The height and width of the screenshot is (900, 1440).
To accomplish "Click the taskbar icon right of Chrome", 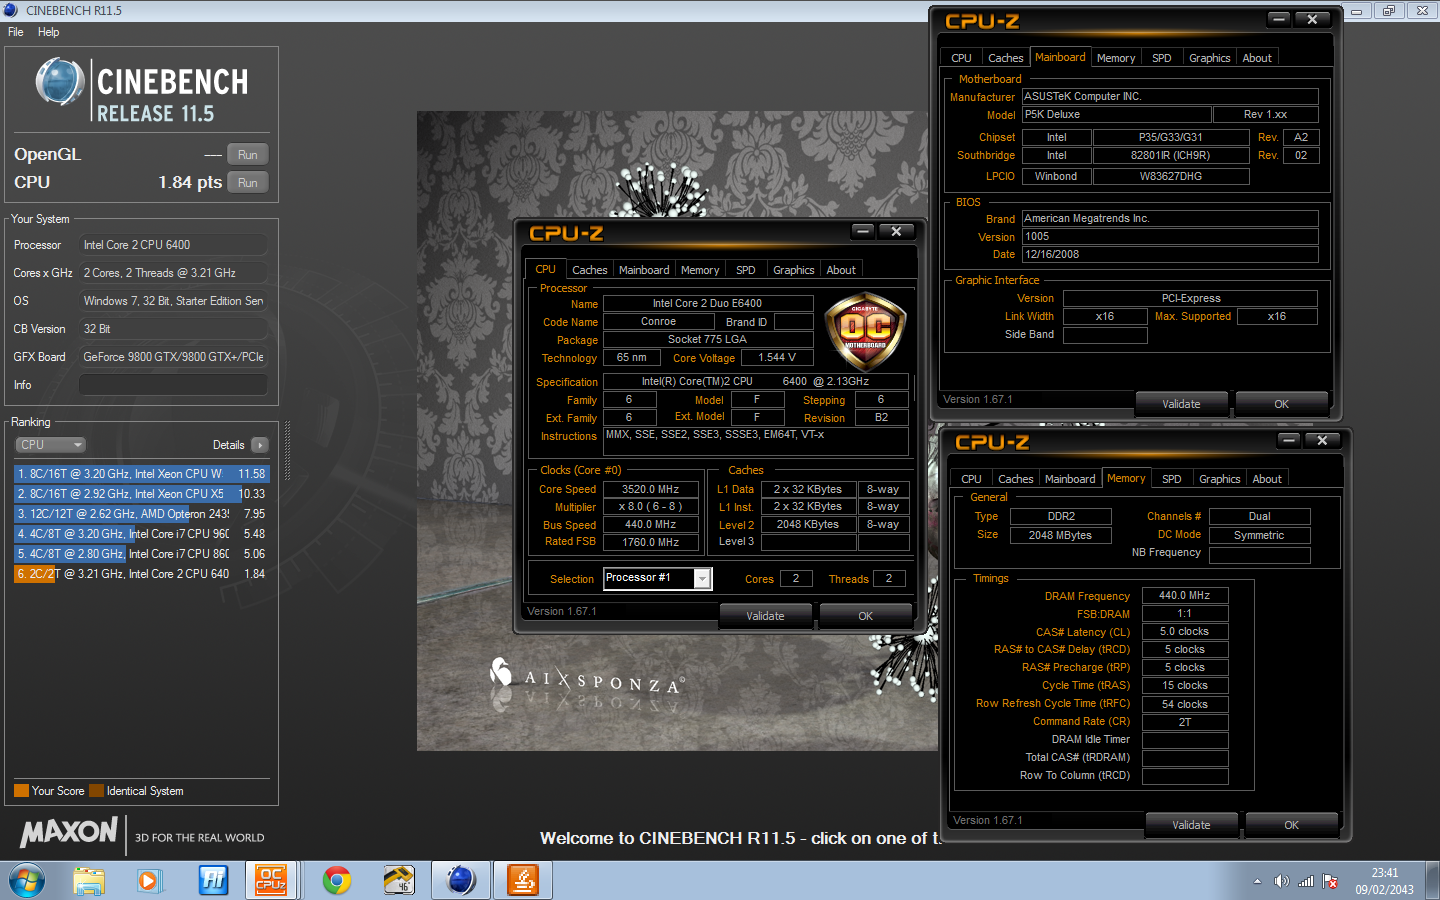I will [x=399, y=881].
